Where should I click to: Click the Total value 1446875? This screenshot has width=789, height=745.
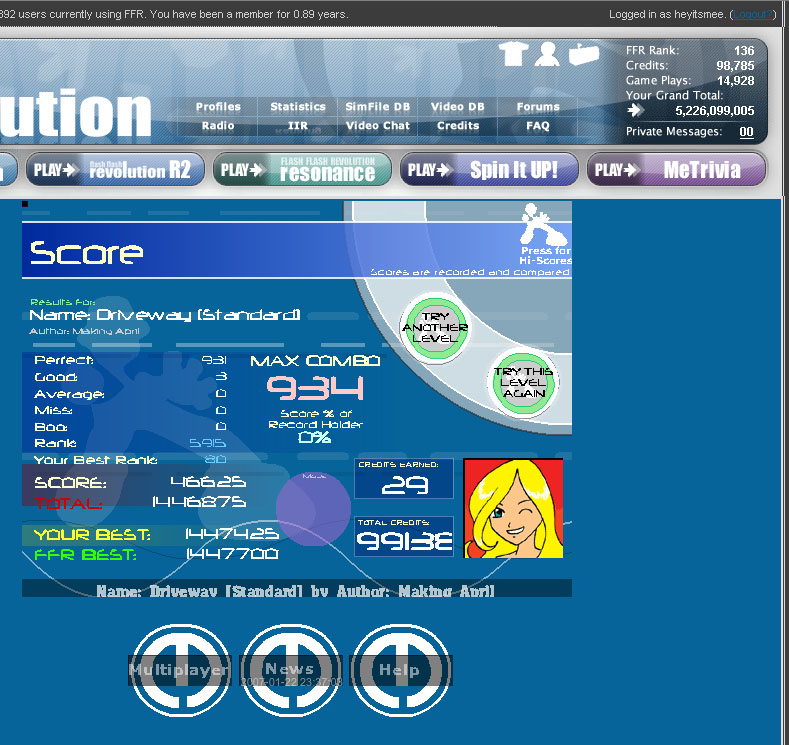[x=199, y=502]
